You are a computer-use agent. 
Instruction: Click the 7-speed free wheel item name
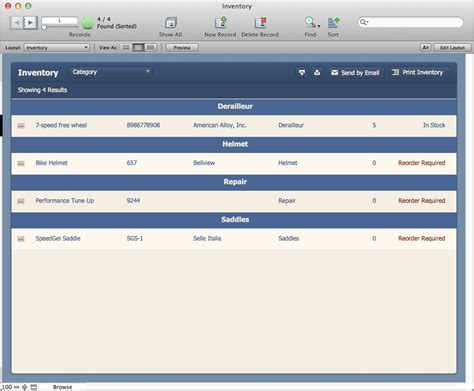tap(61, 125)
